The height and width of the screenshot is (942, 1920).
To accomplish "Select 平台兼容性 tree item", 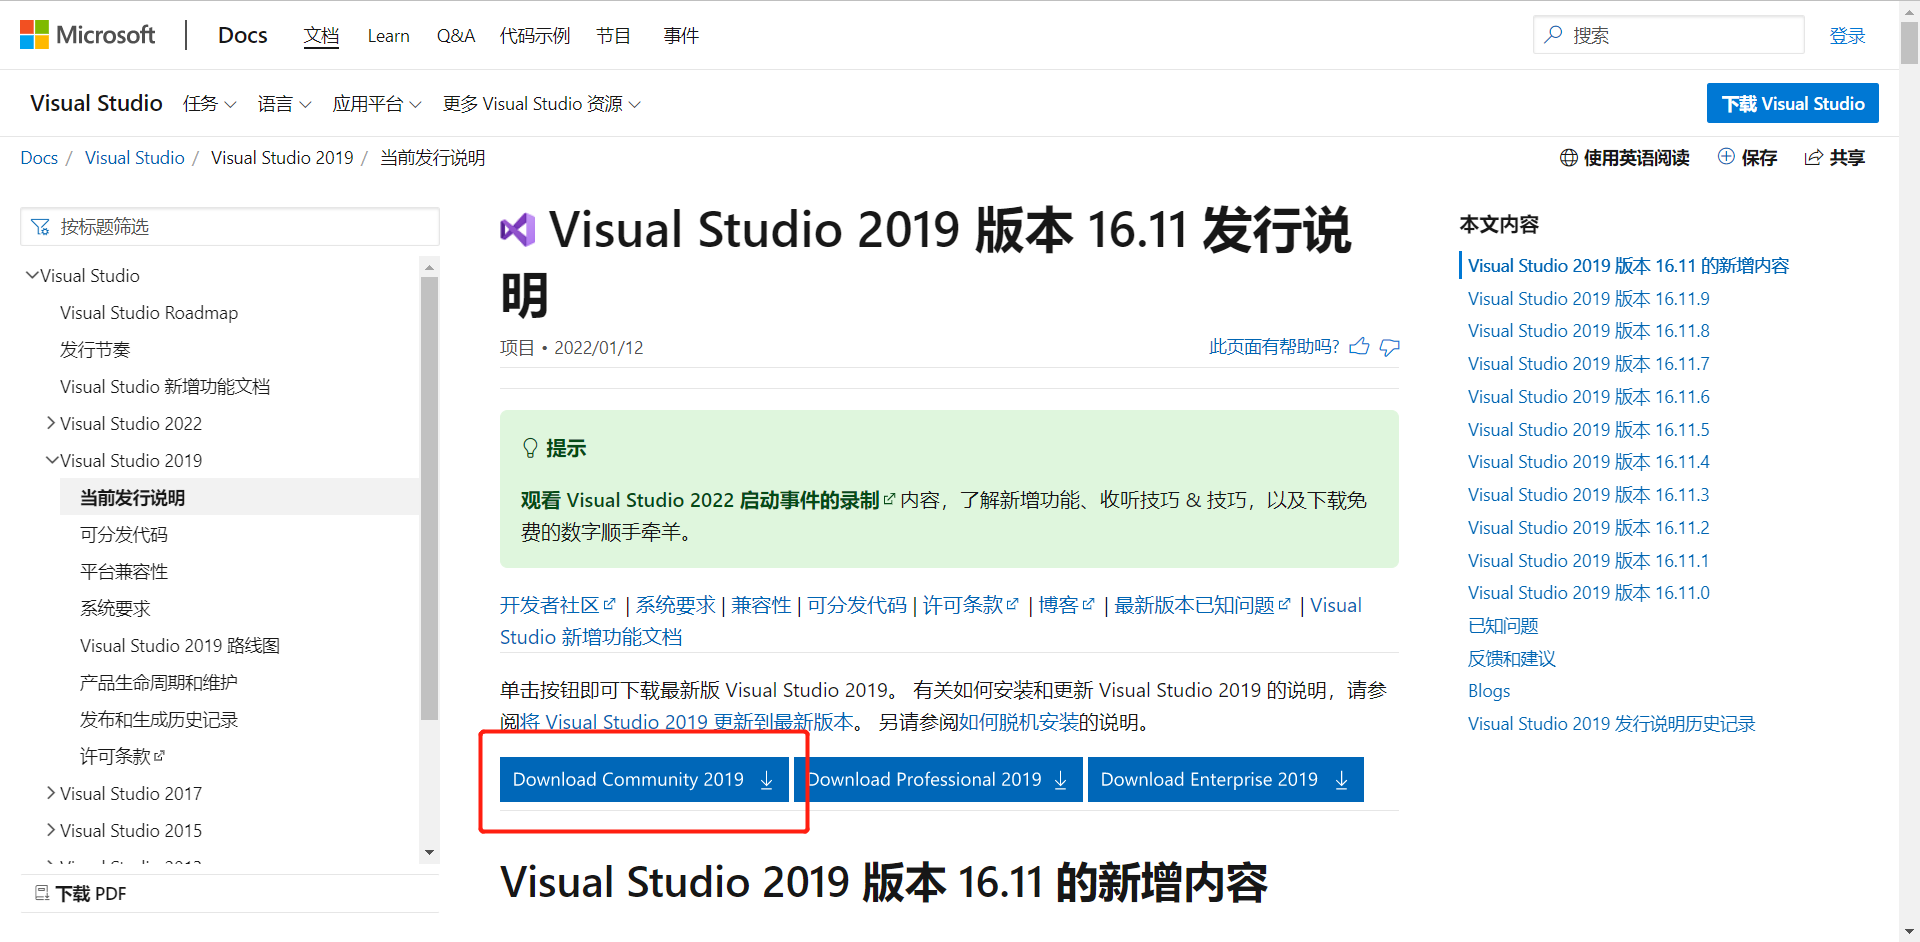I will pyautogui.click(x=124, y=571).
